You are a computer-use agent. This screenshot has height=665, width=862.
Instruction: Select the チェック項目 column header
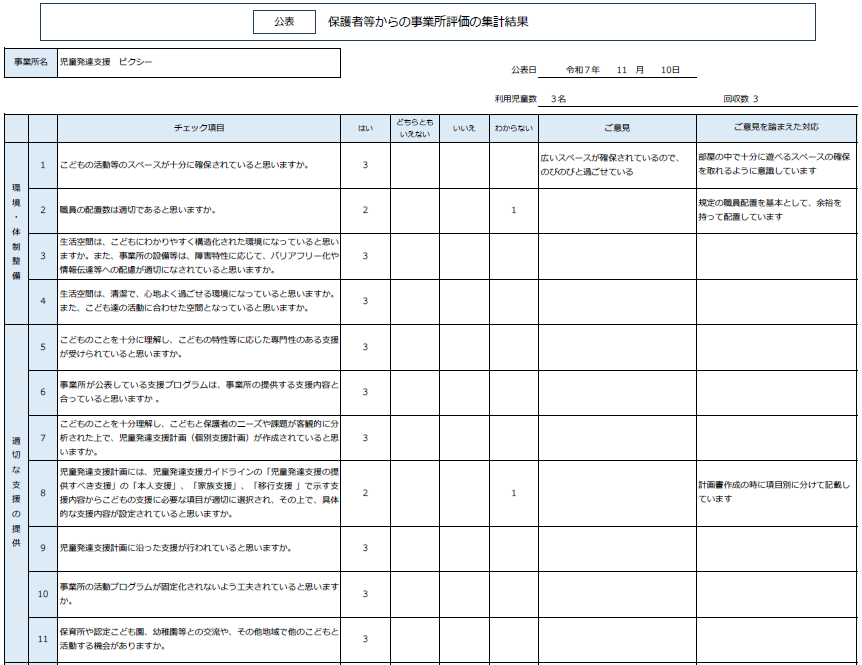click(x=199, y=128)
